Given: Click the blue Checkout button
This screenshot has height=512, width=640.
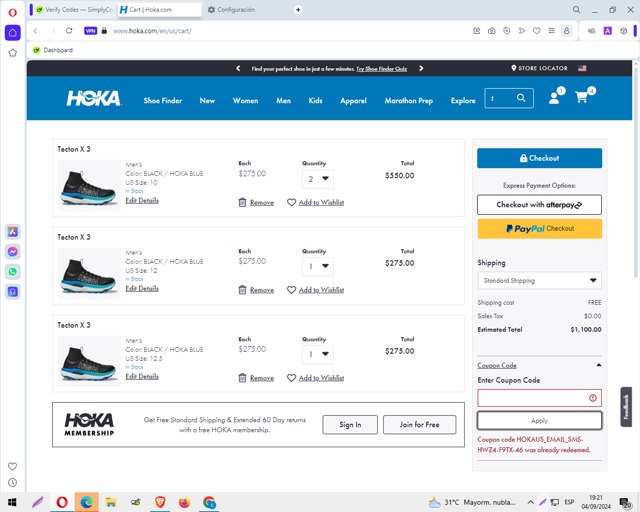Looking at the screenshot, I should [x=539, y=158].
